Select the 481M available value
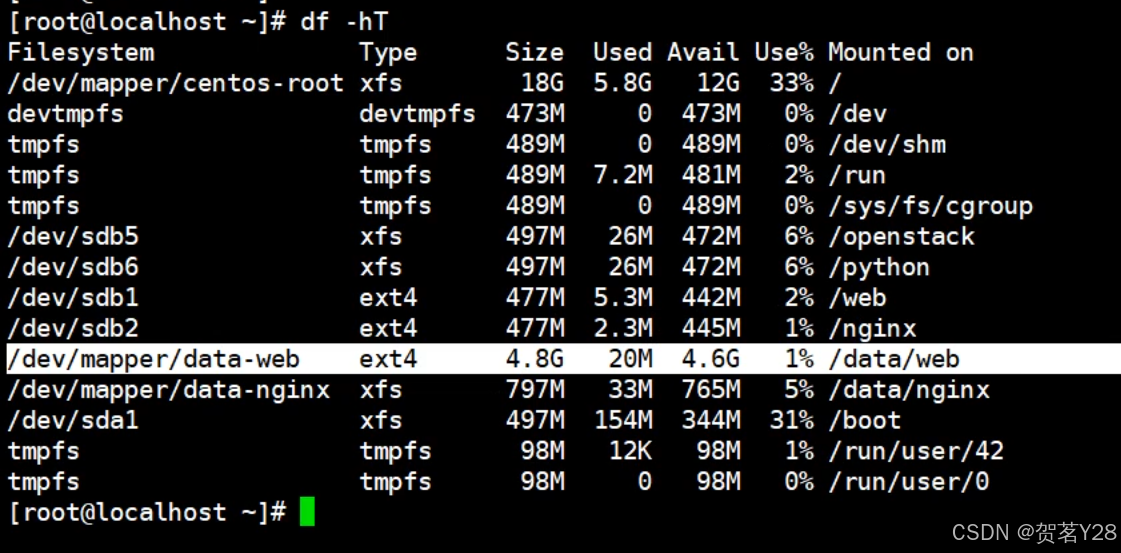This screenshot has height=553, width=1121. [711, 176]
